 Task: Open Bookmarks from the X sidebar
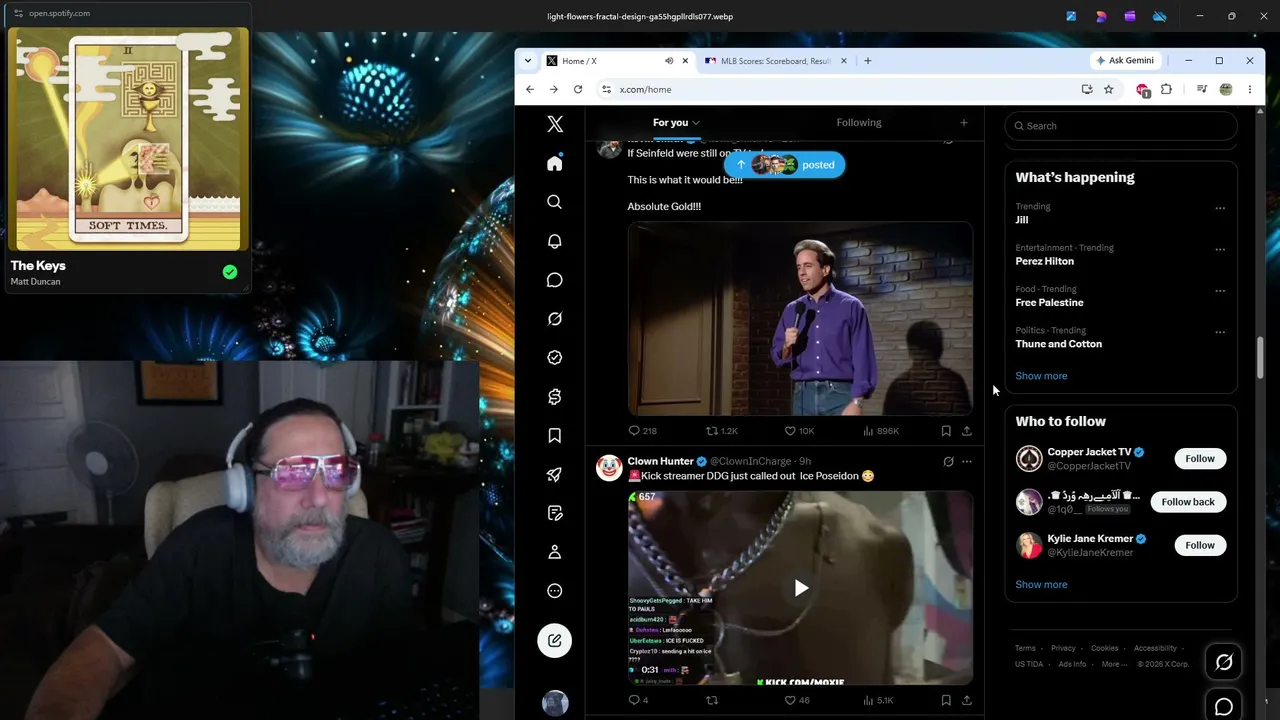coord(555,436)
